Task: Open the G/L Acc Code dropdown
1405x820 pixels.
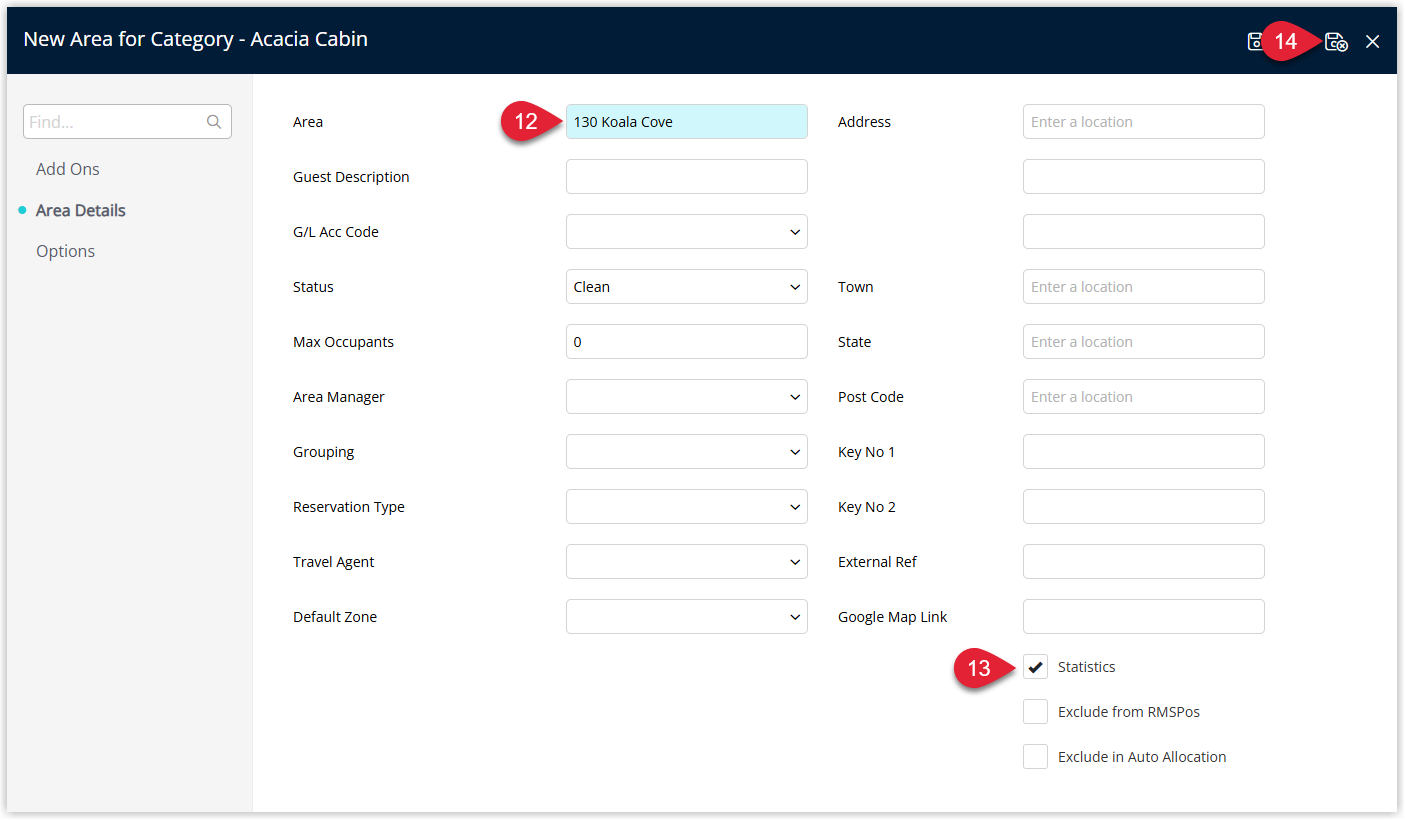Action: [687, 232]
